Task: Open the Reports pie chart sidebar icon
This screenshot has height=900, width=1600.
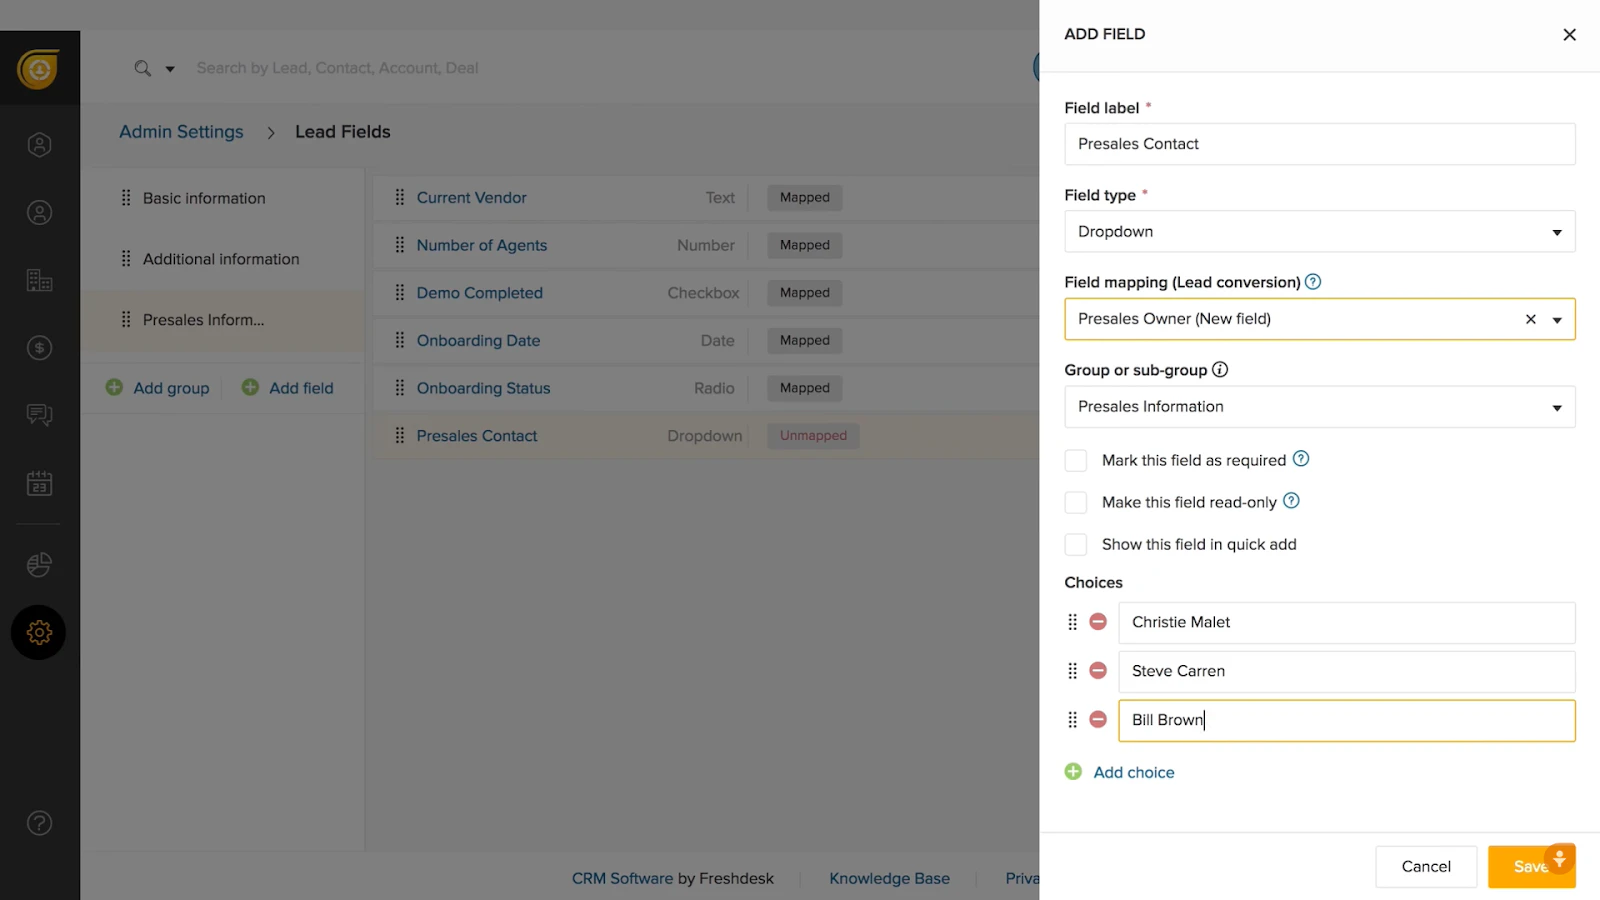Action: click(39, 565)
